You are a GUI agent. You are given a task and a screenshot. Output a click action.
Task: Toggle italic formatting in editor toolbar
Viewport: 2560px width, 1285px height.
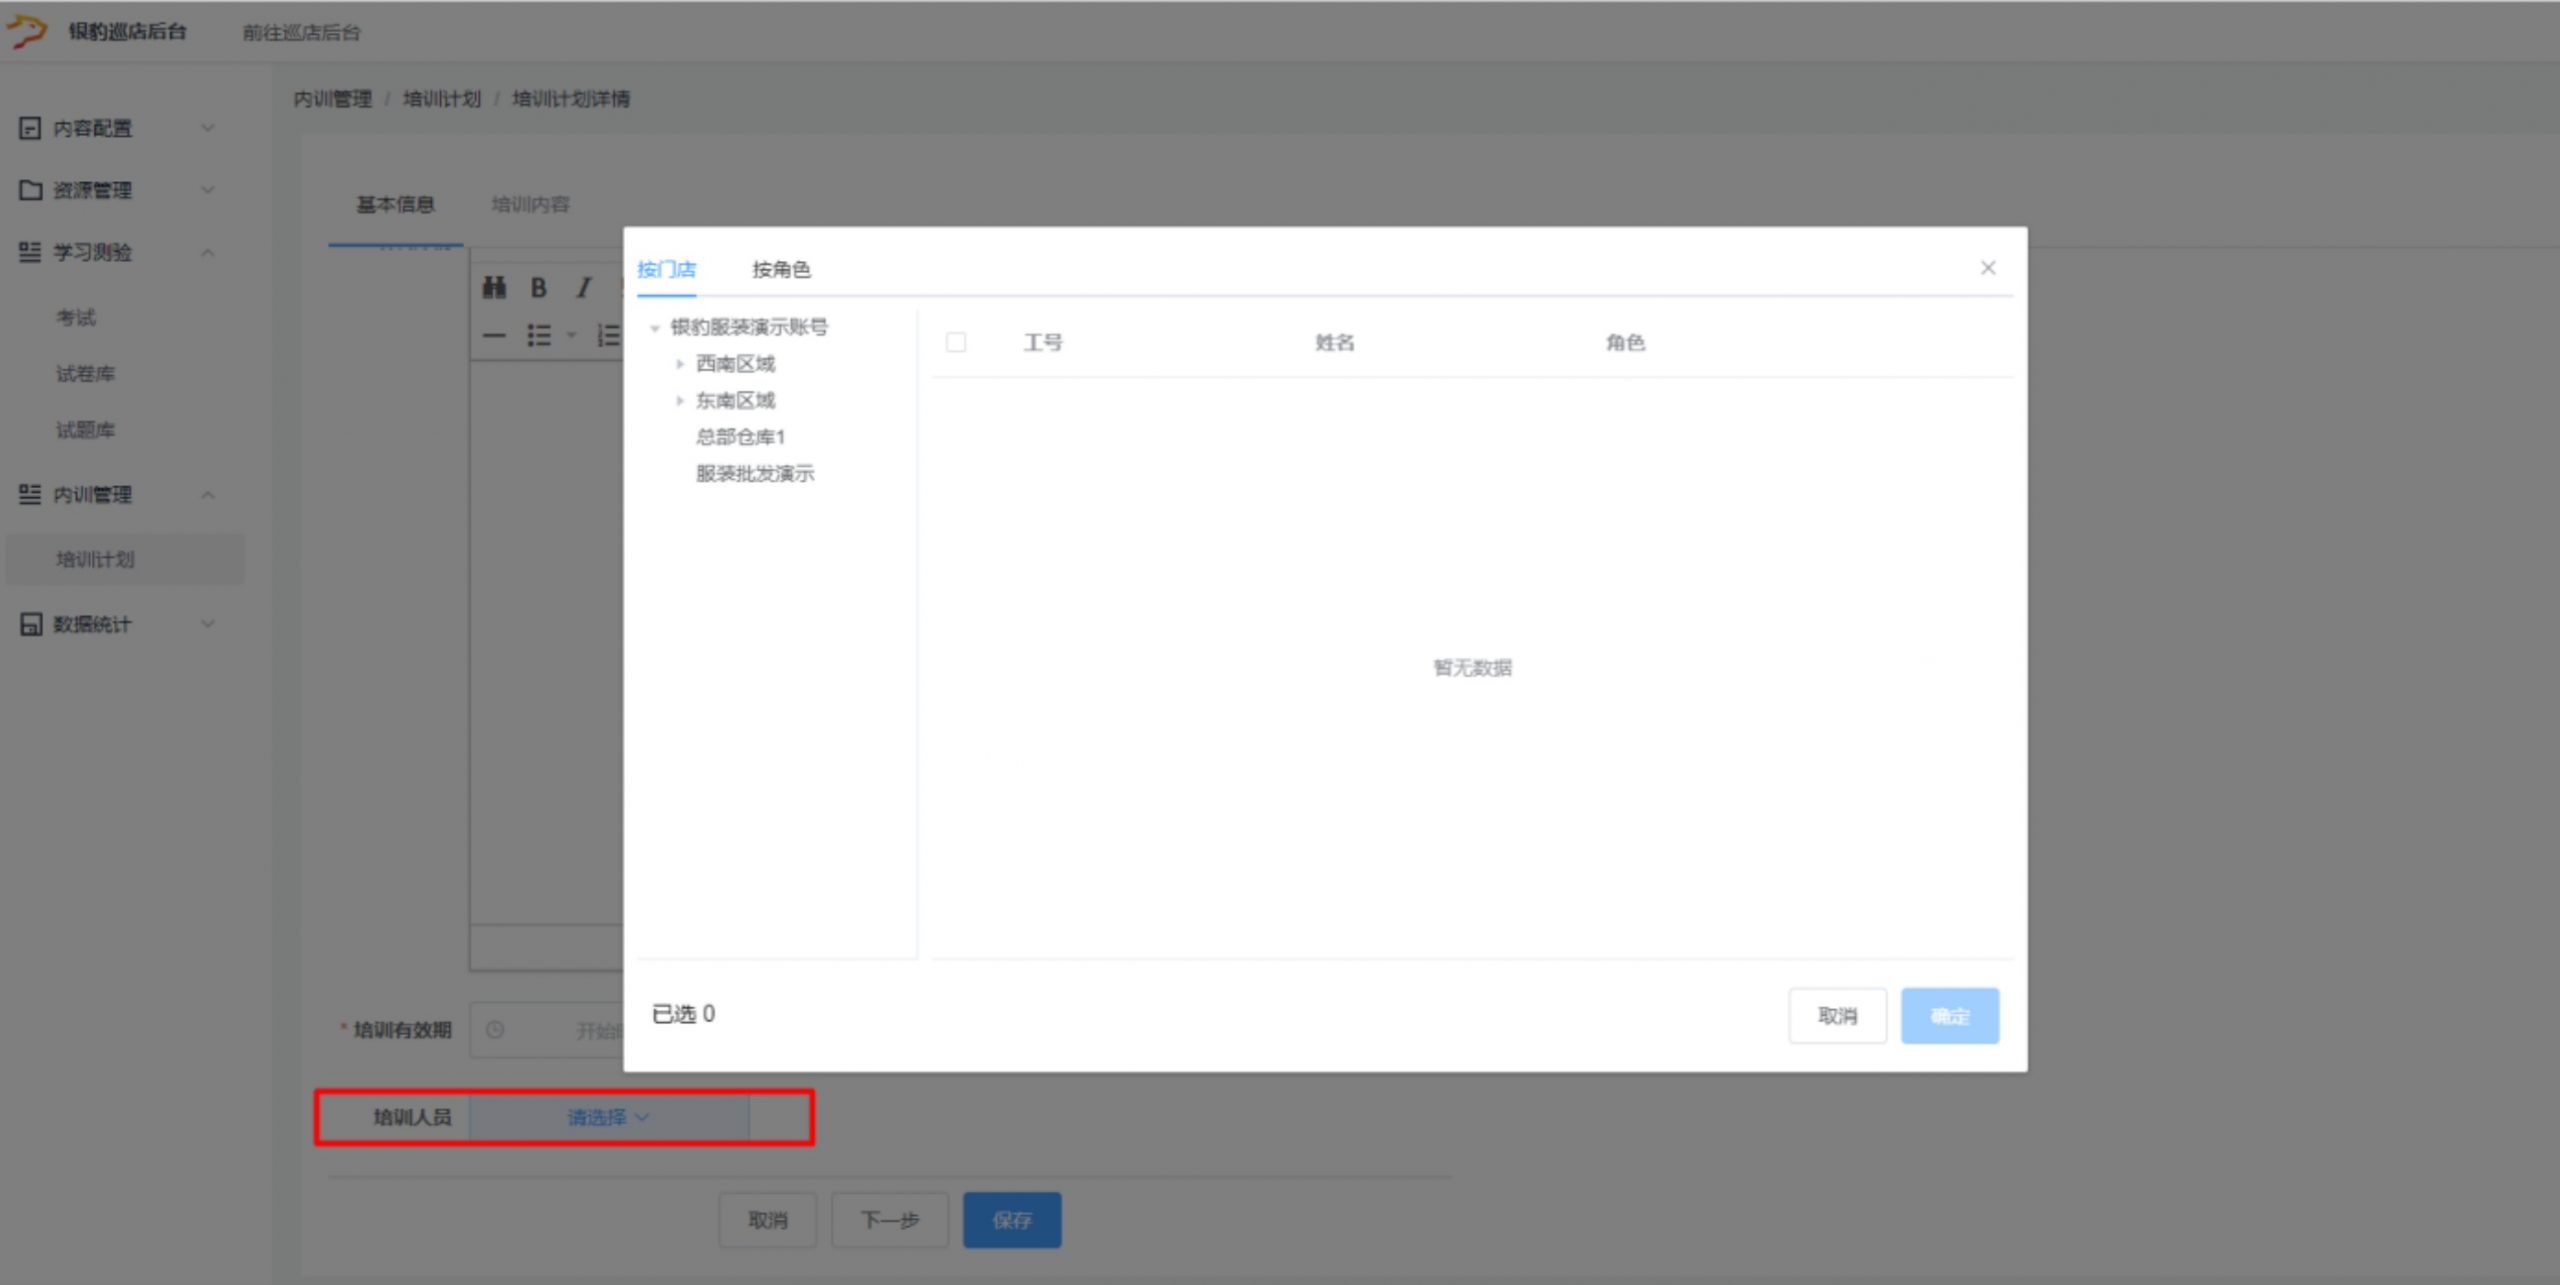[x=583, y=288]
